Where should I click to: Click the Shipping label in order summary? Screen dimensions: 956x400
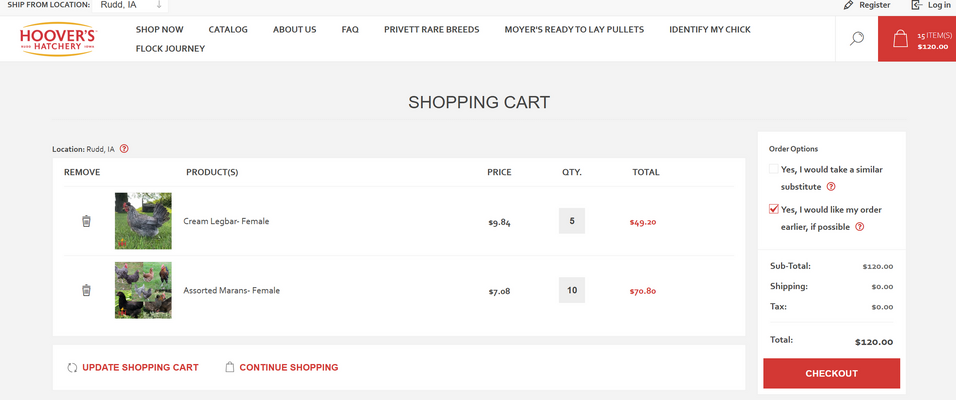(x=788, y=286)
